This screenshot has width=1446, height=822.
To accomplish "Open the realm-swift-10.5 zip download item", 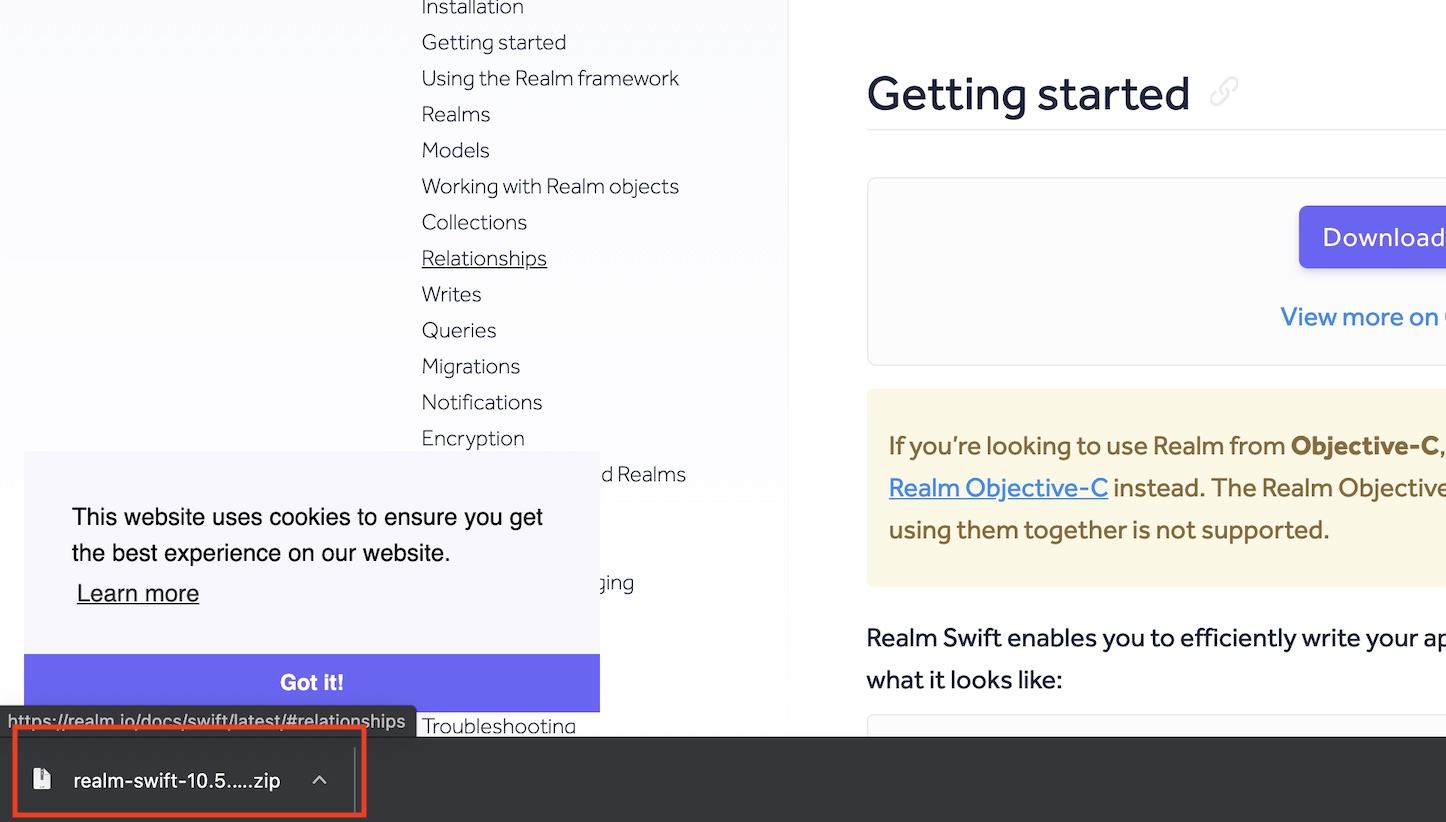I will tap(176, 781).
